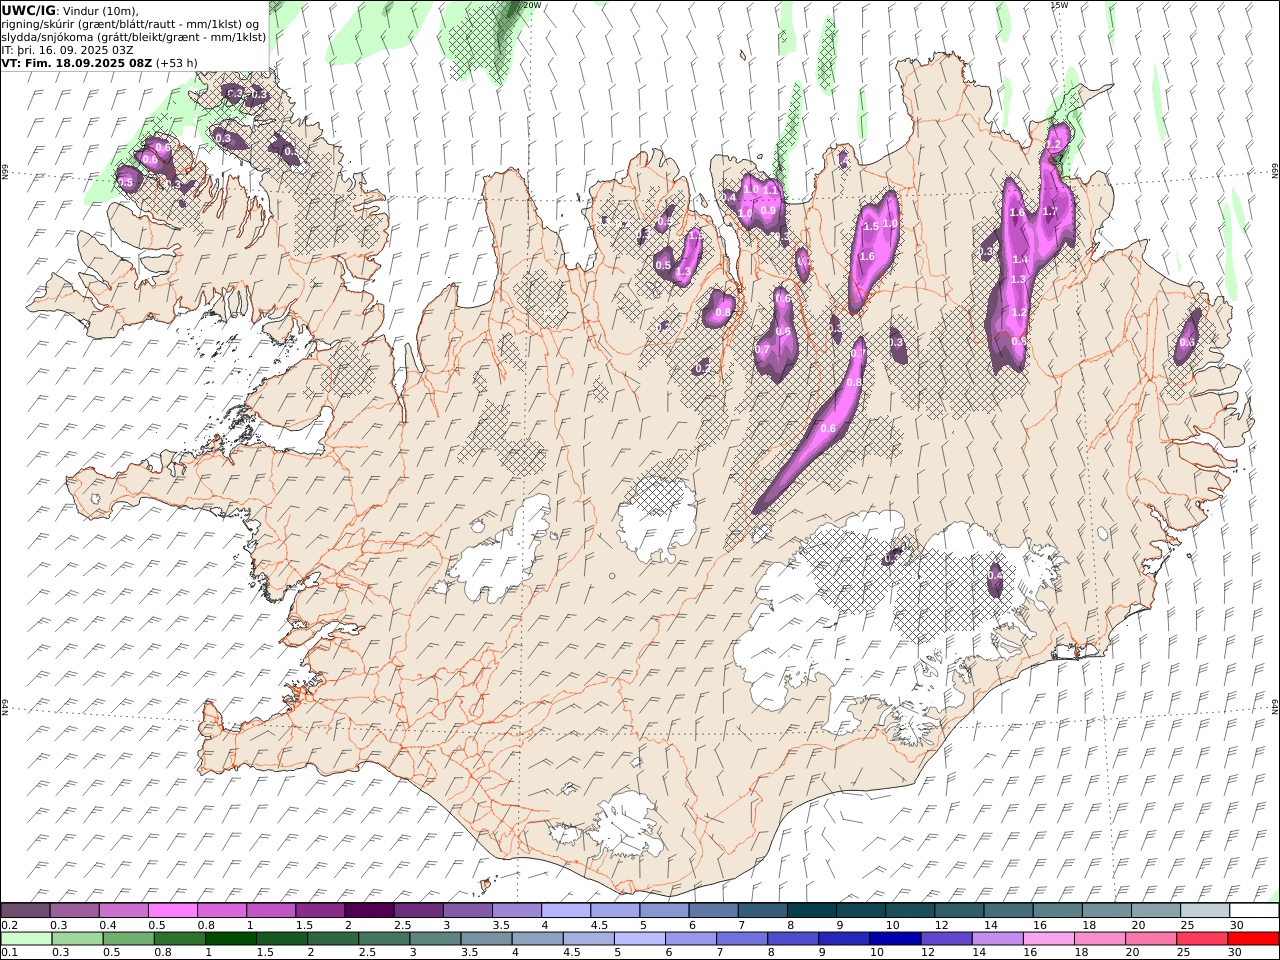Click the lavender swatch labeled 4 in top row
The height and width of the screenshot is (960, 1280).
click(x=566, y=910)
